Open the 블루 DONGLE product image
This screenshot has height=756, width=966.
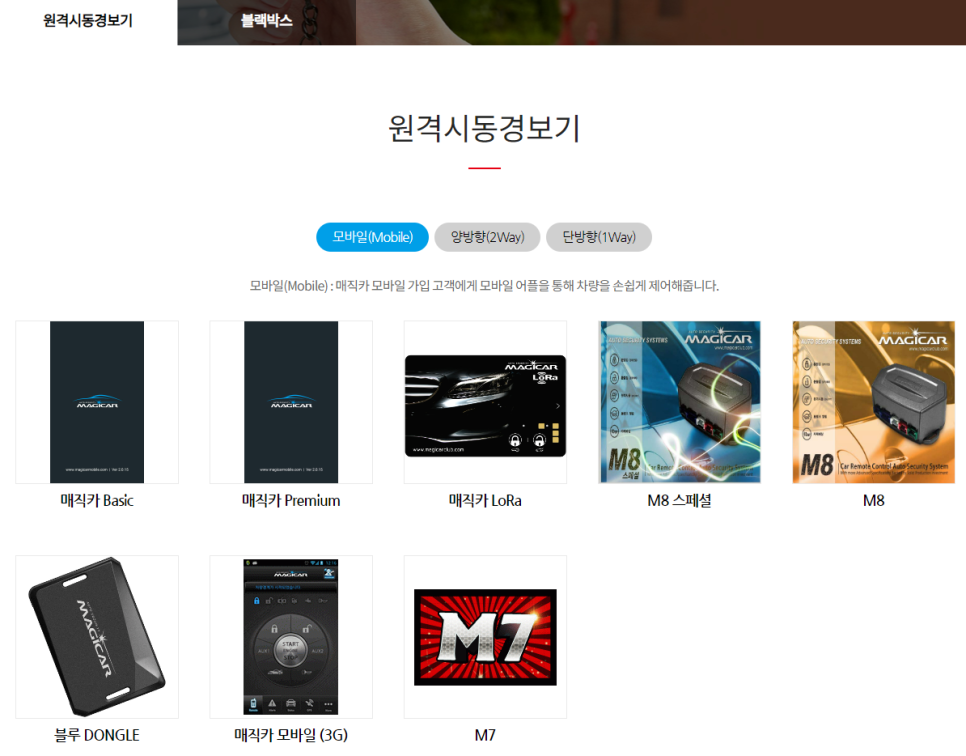tap(97, 636)
